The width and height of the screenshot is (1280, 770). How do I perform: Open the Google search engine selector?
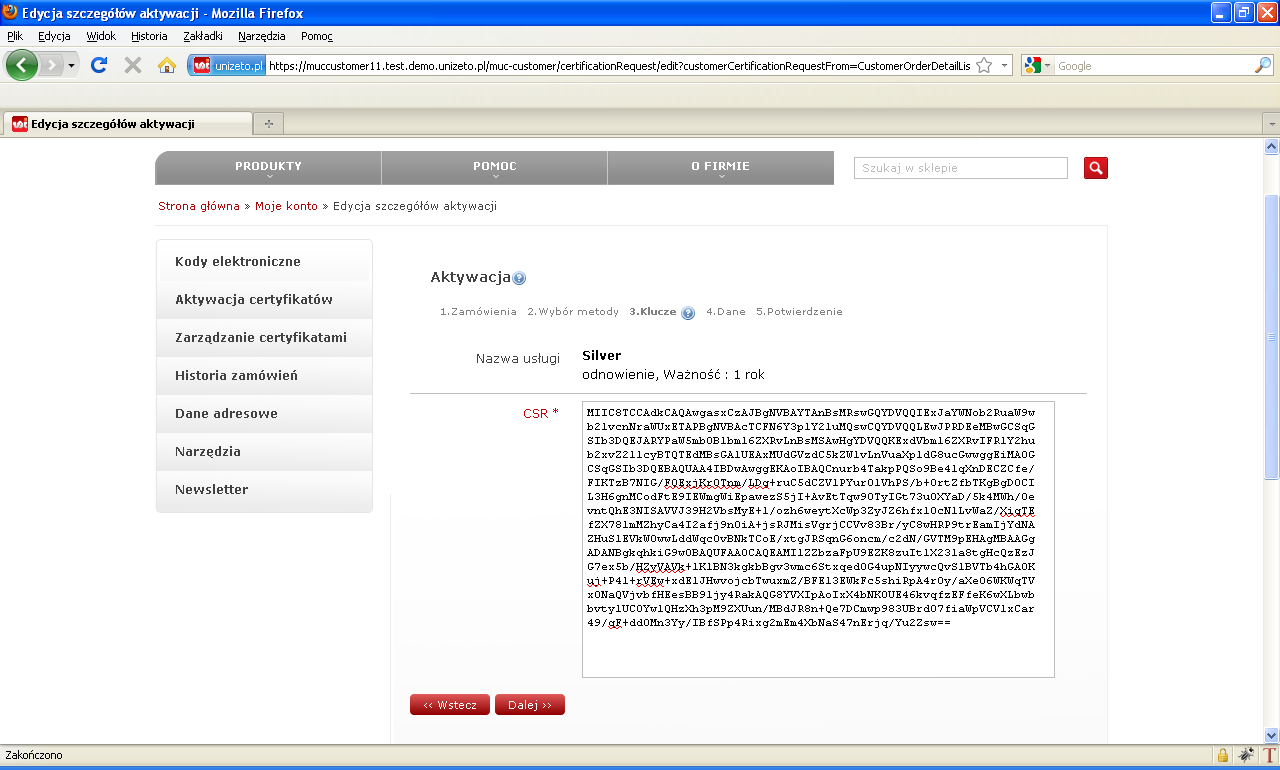point(1038,65)
